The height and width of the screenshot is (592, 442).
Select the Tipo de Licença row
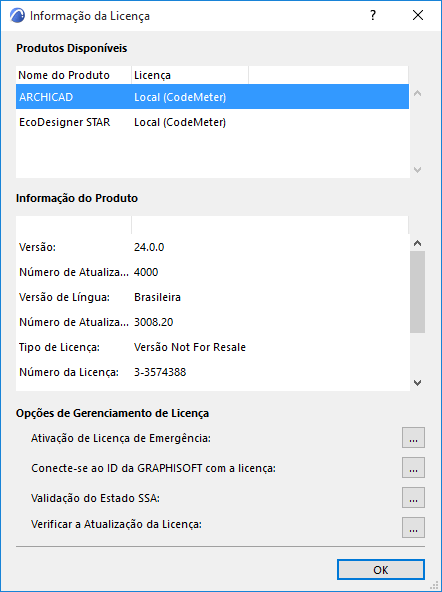[x=212, y=347]
